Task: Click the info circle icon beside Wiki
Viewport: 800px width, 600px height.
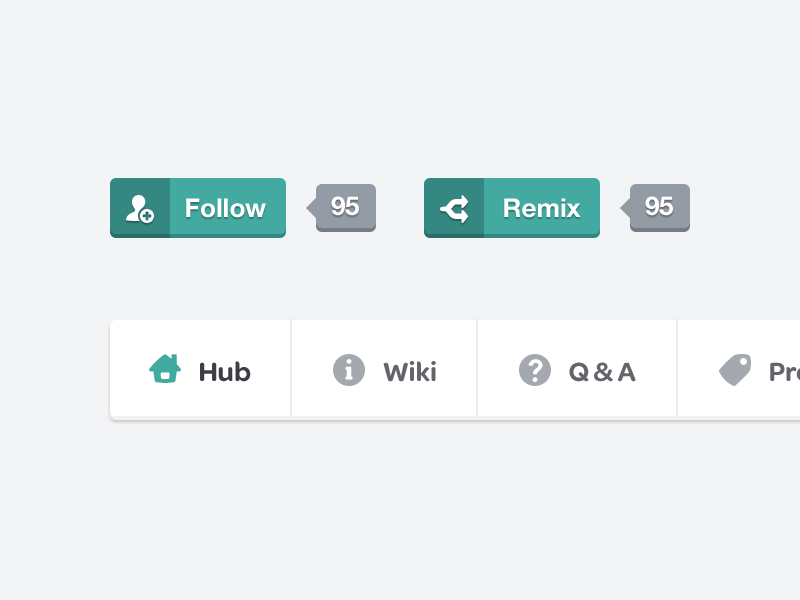Action: click(x=347, y=369)
